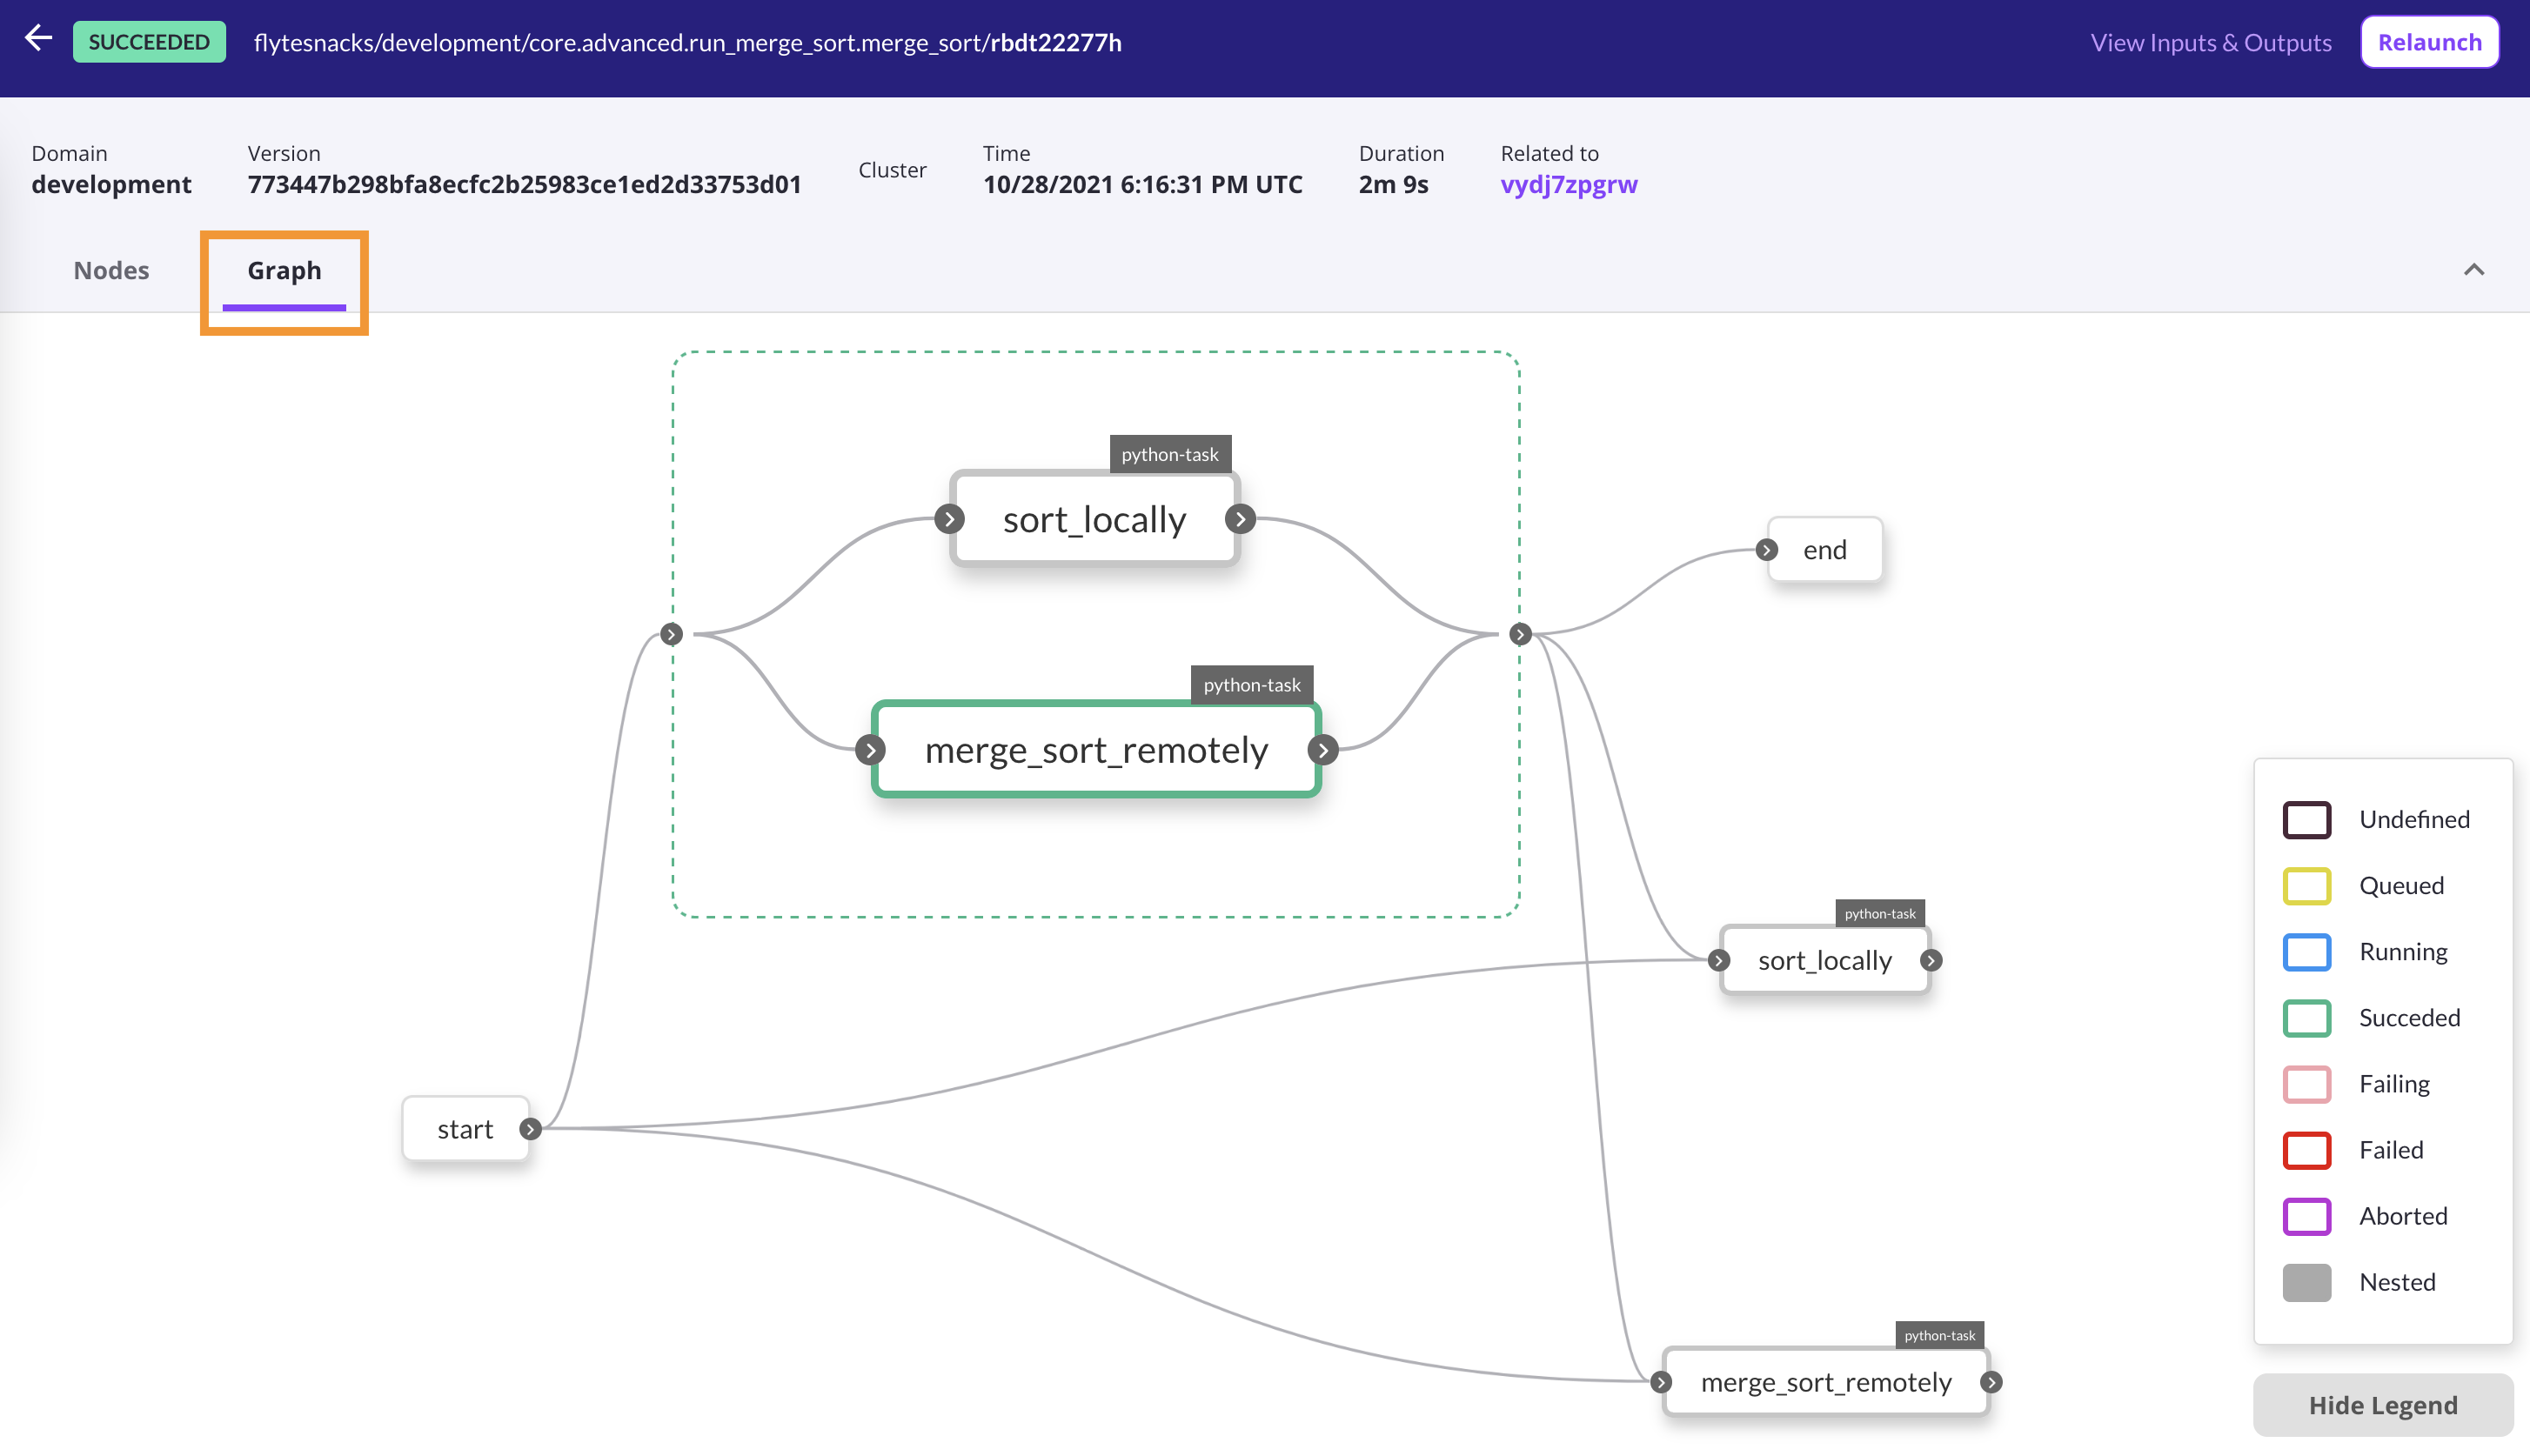The width and height of the screenshot is (2530, 1456).
Task: Click the dashed group's left entry port
Action: 671,634
